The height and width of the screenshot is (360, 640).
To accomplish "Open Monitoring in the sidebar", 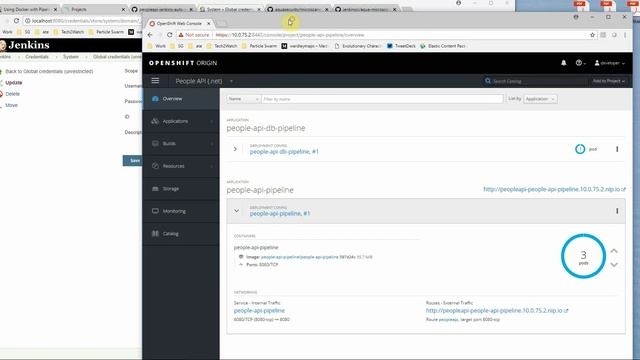I will tap(181, 211).
